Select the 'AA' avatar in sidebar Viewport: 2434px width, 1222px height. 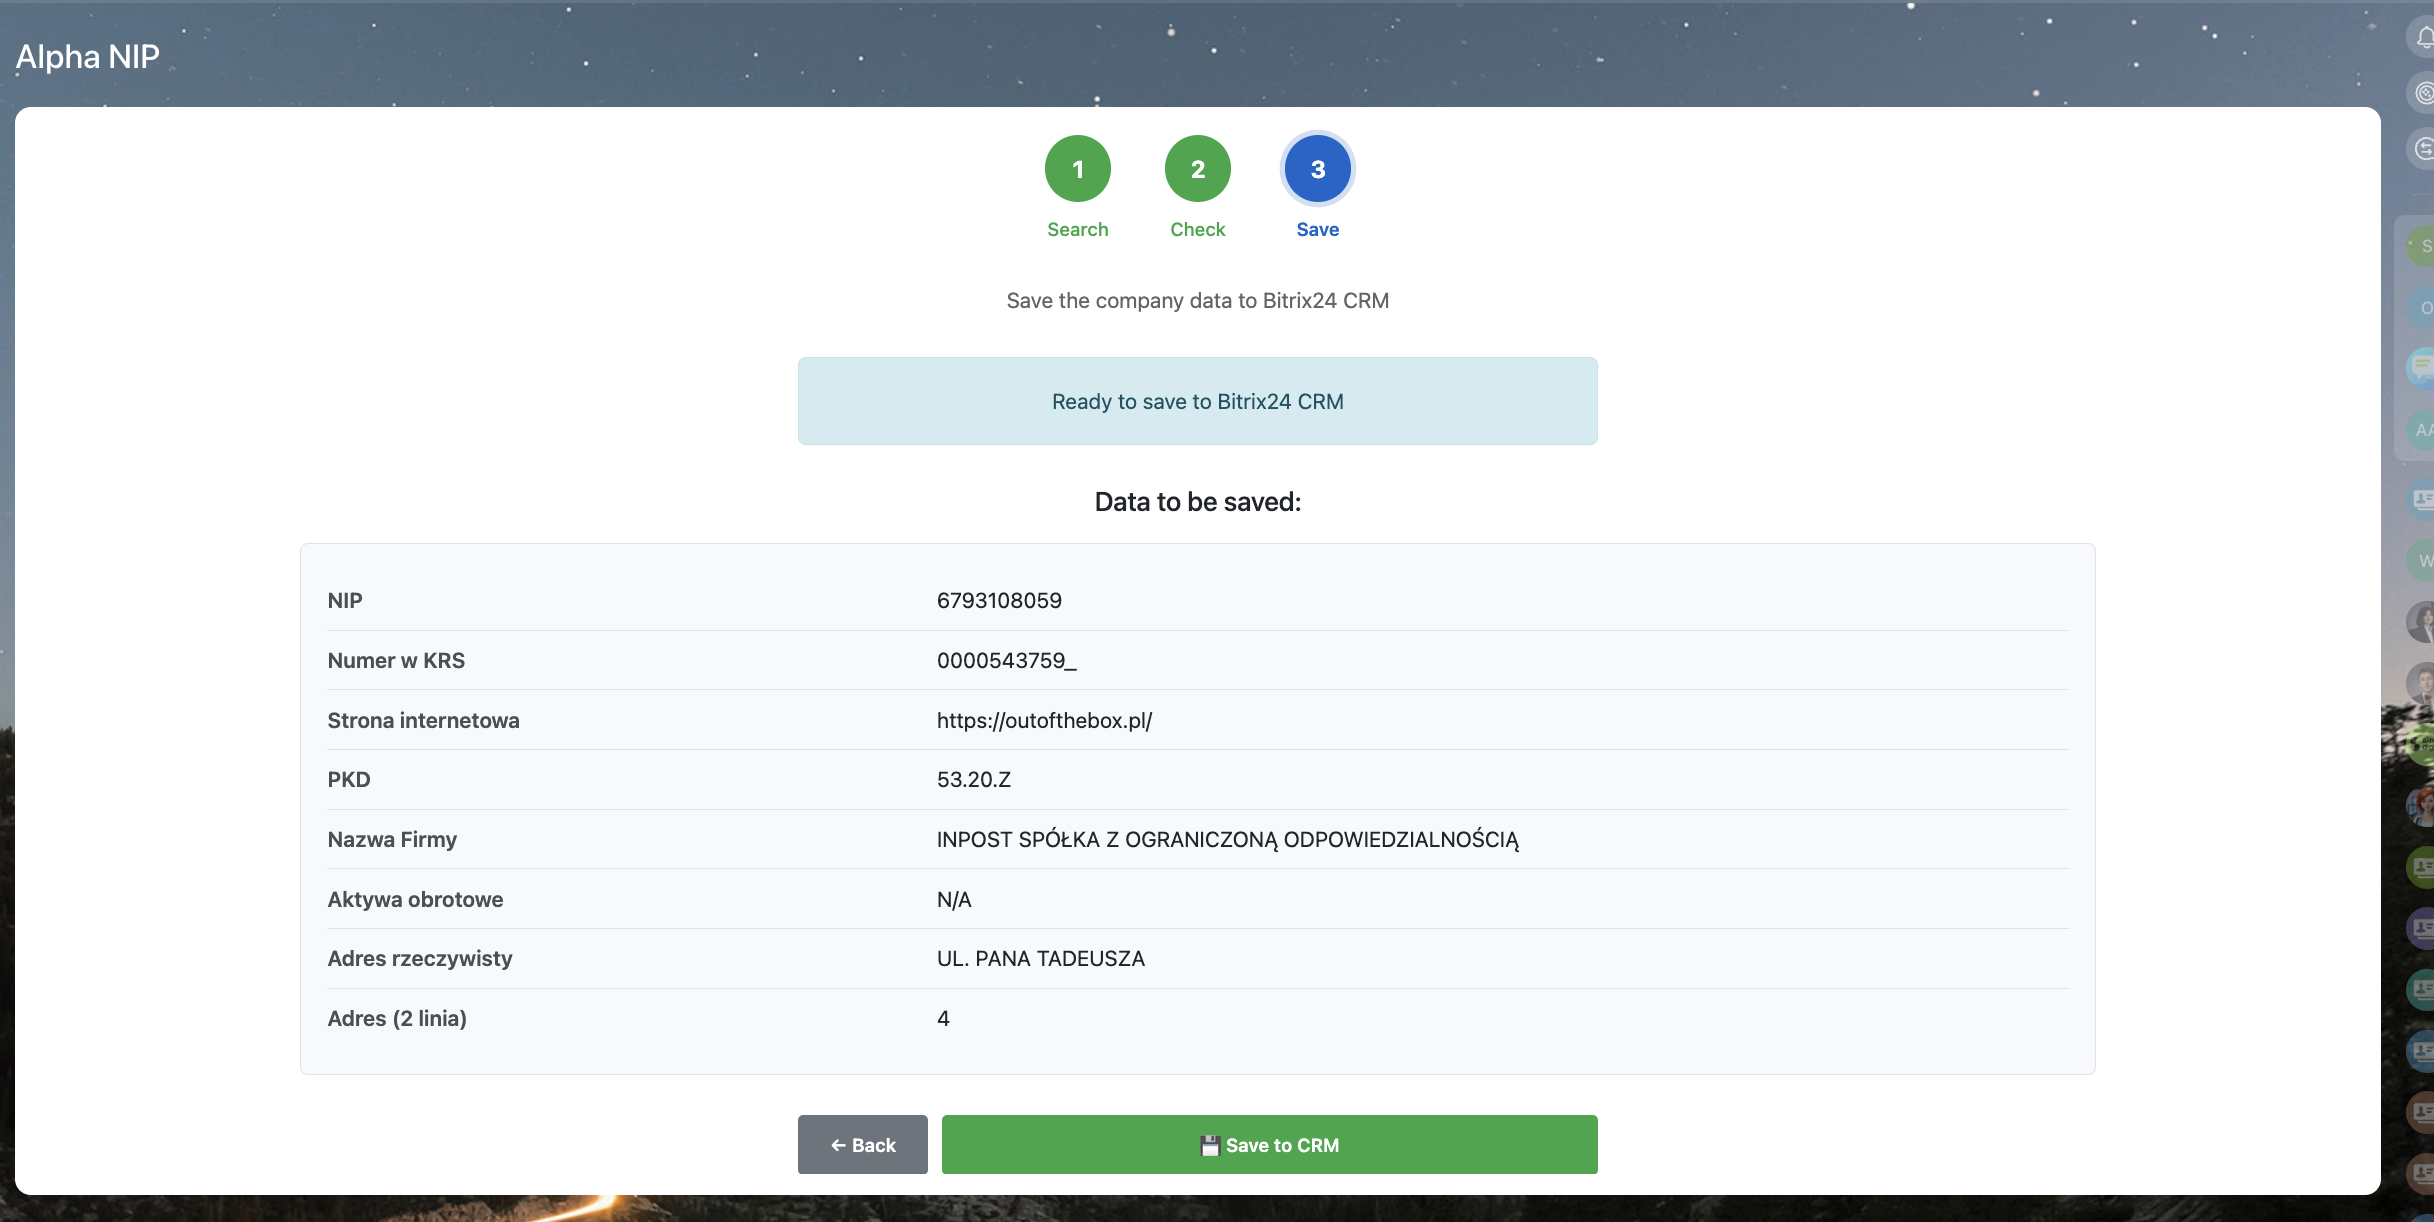pos(2423,430)
